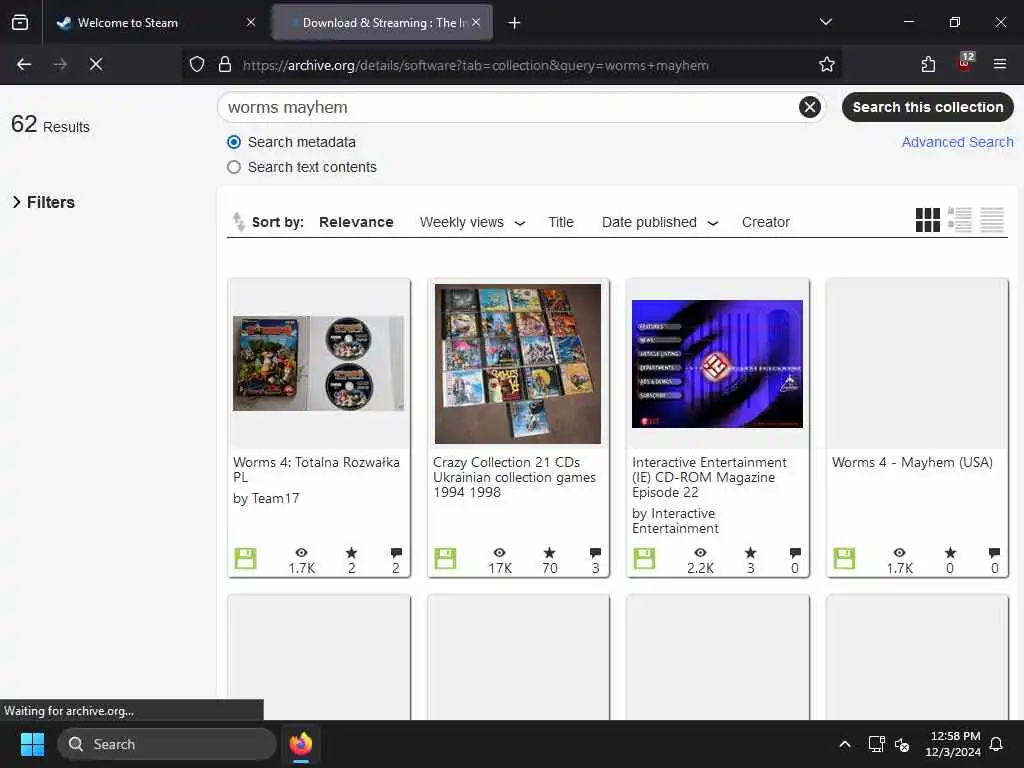Stop loading the page
The image size is (1024, 768).
96,64
